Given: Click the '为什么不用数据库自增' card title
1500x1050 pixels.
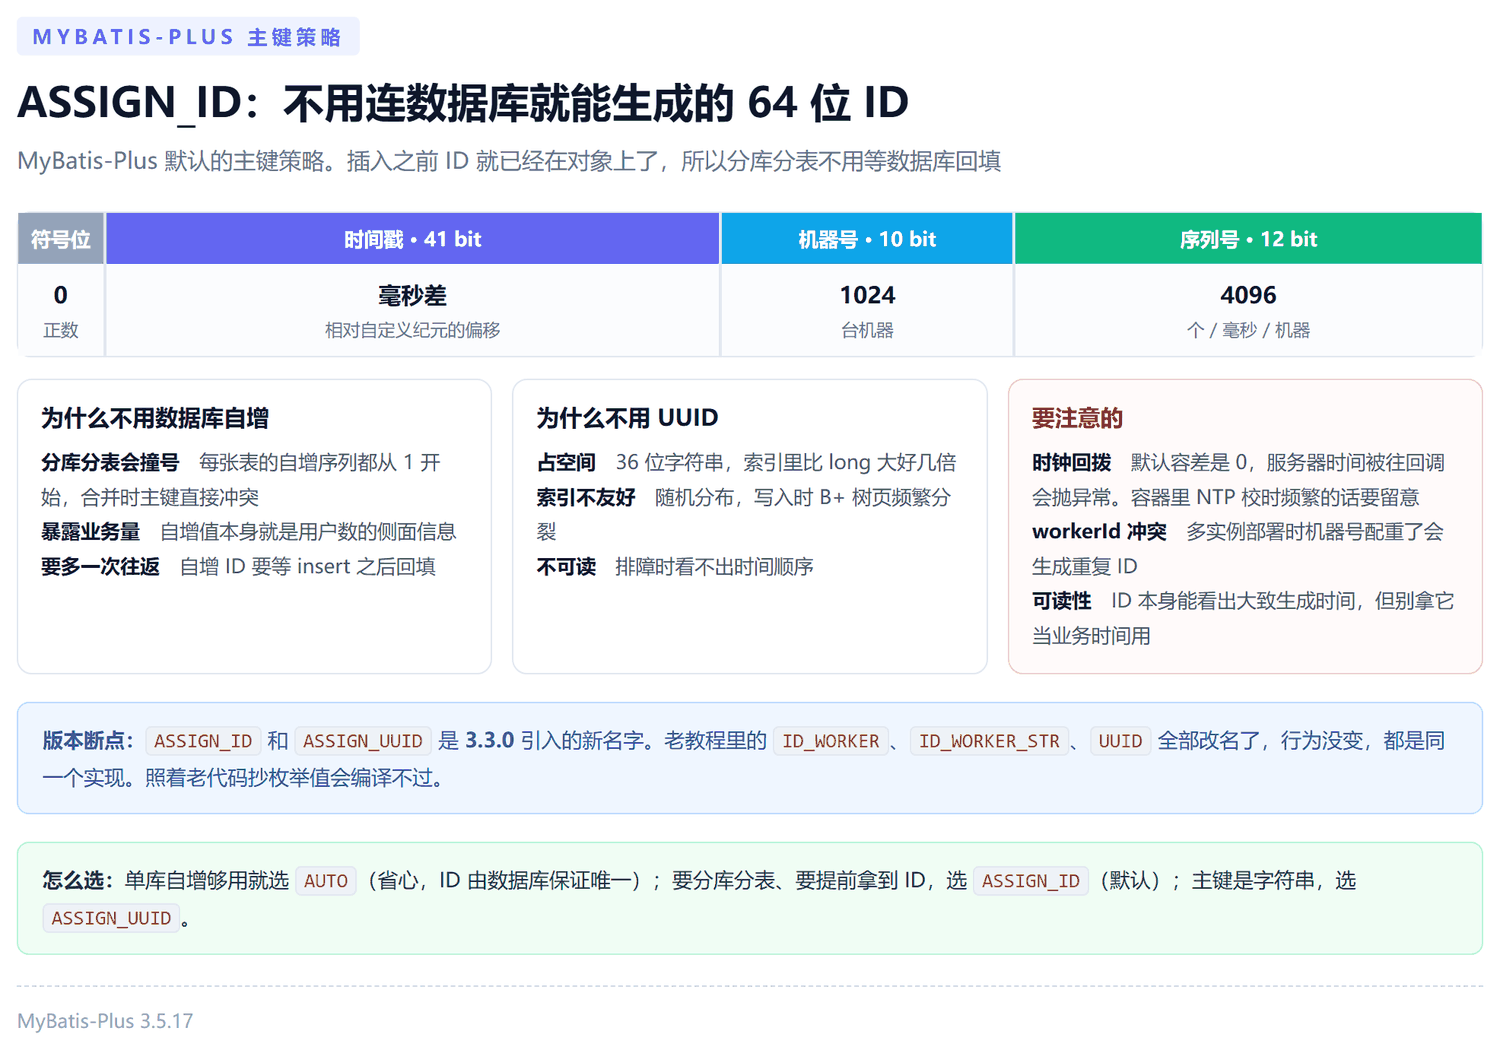Looking at the screenshot, I should click(x=155, y=418).
